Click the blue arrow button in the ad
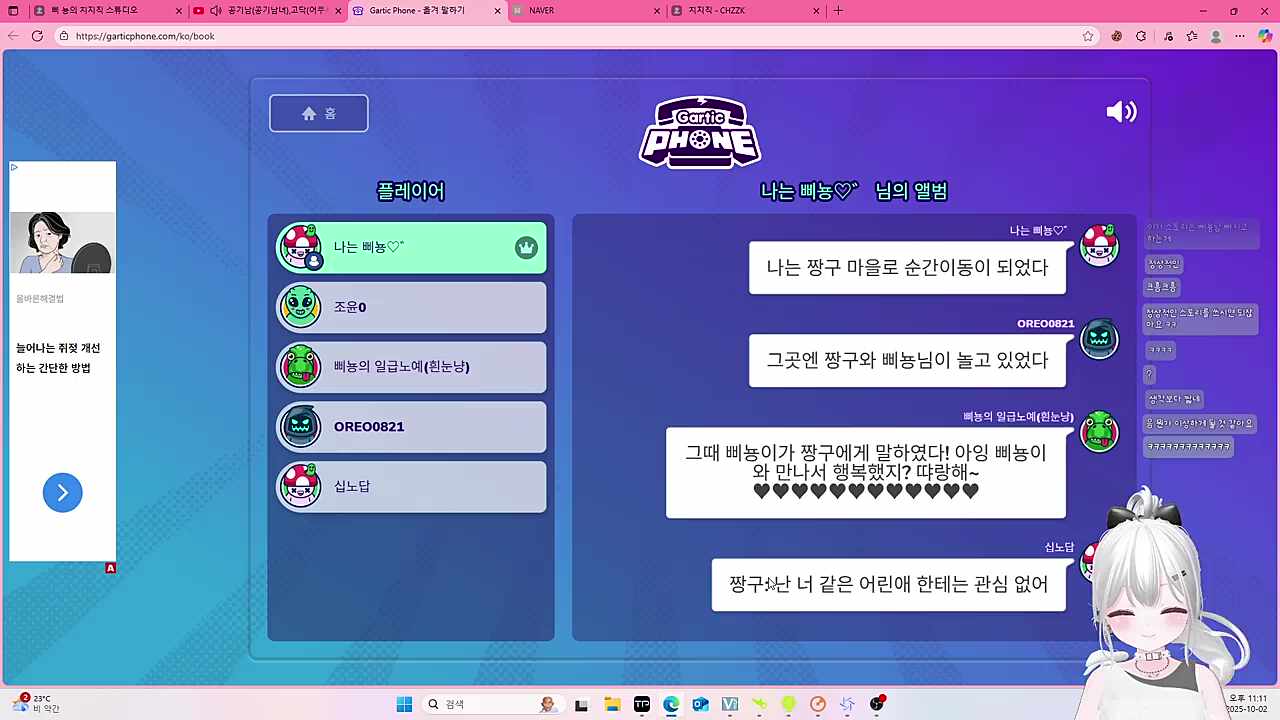This screenshot has width=1280, height=720. coord(62,492)
